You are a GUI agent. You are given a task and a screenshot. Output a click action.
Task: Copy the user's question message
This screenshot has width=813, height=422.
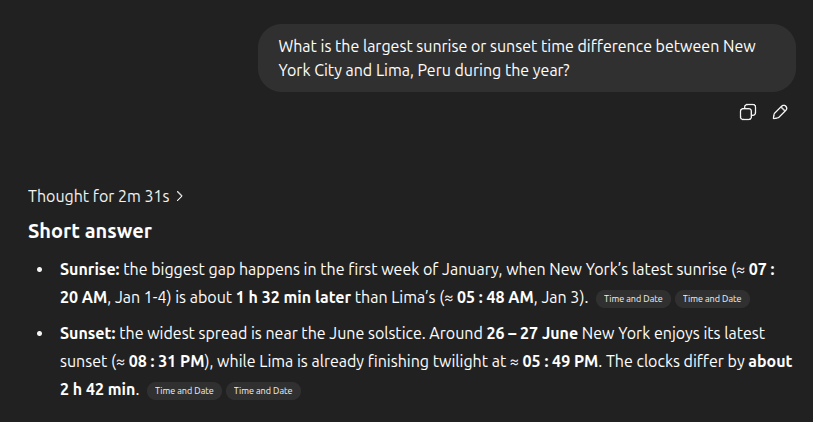point(747,112)
